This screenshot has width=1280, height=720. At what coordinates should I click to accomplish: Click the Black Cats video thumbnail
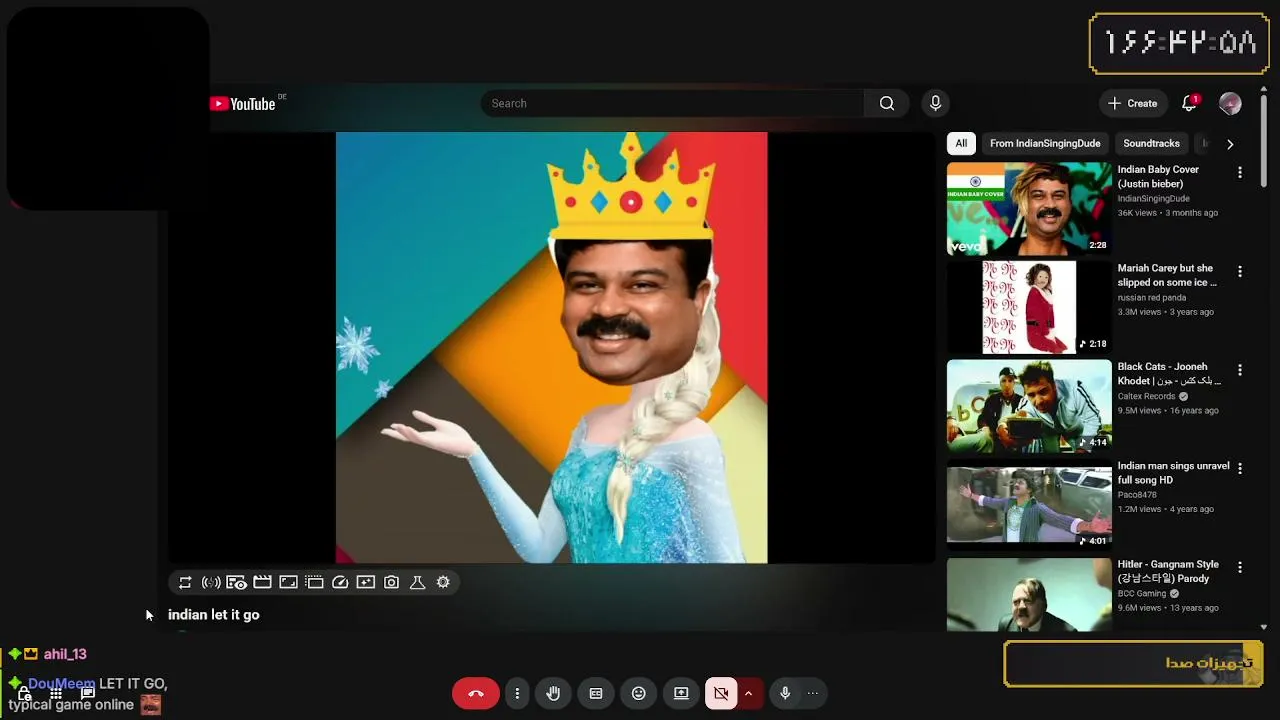point(1029,406)
